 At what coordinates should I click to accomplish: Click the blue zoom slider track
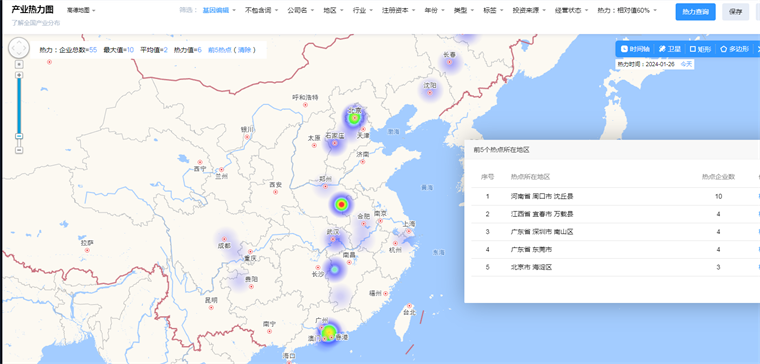(19, 106)
